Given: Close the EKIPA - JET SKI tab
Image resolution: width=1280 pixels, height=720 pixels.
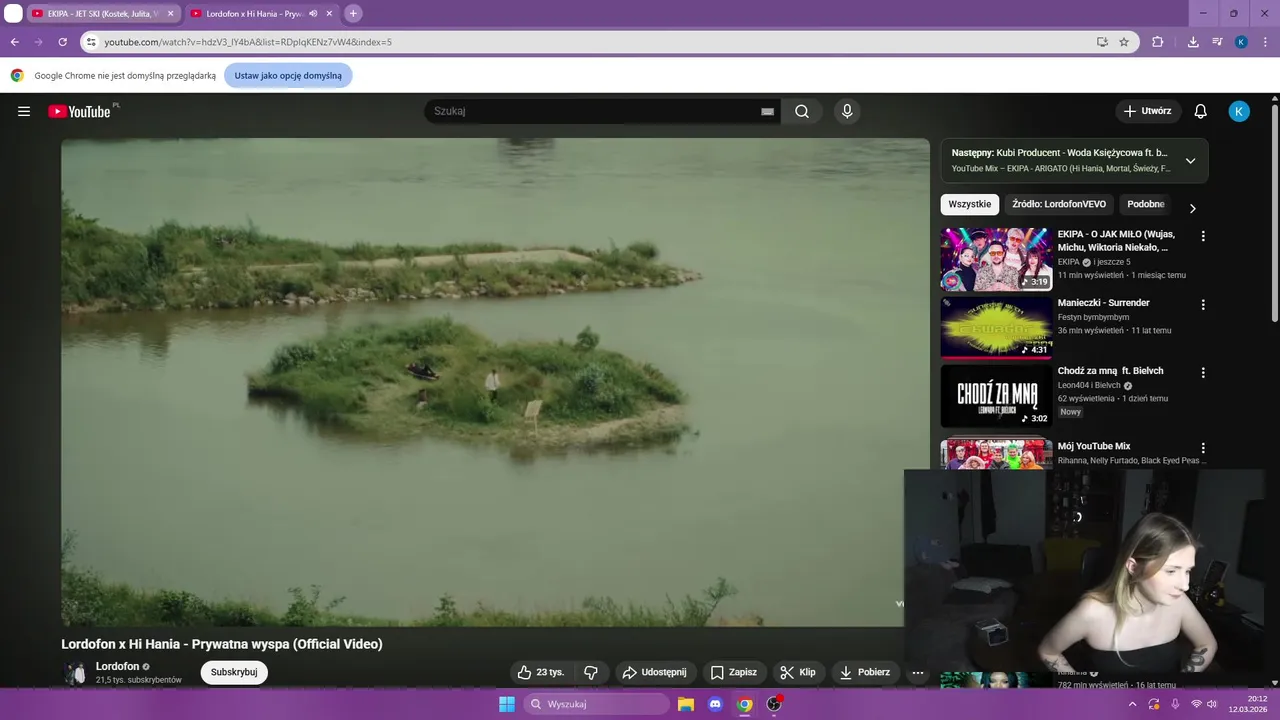Looking at the screenshot, I should [x=170, y=14].
